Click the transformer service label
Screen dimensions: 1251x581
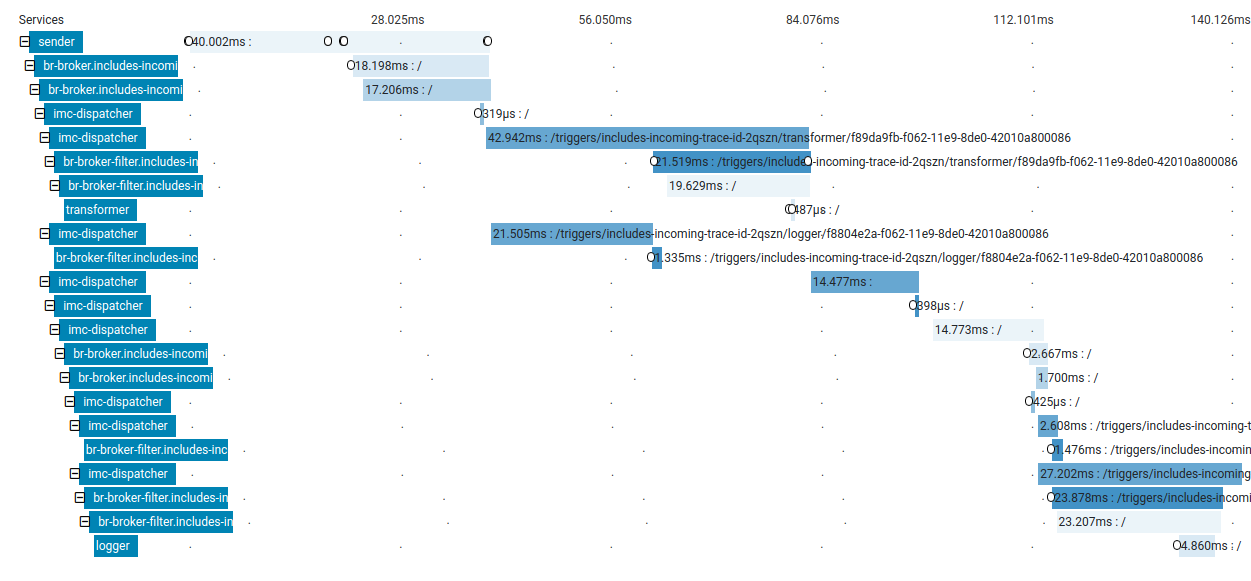point(98,210)
